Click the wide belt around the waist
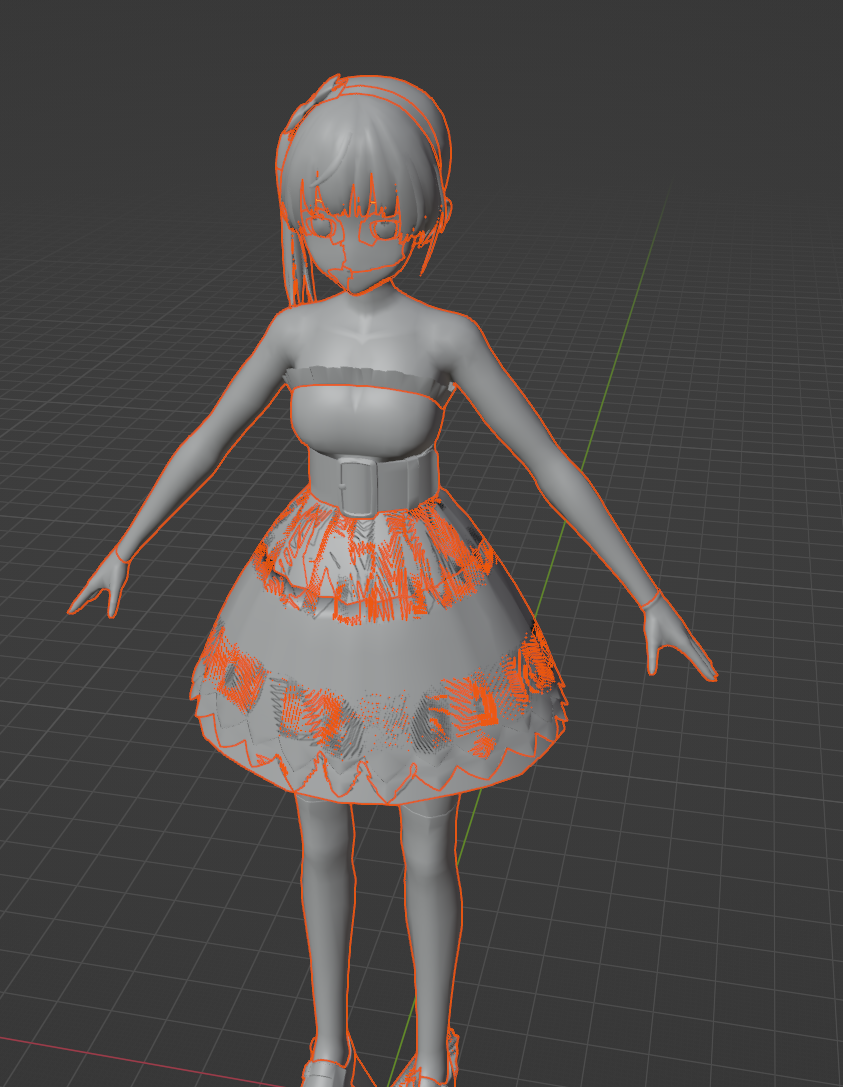Image resolution: width=843 pixels, height=1087 pixels. point(372,480)
